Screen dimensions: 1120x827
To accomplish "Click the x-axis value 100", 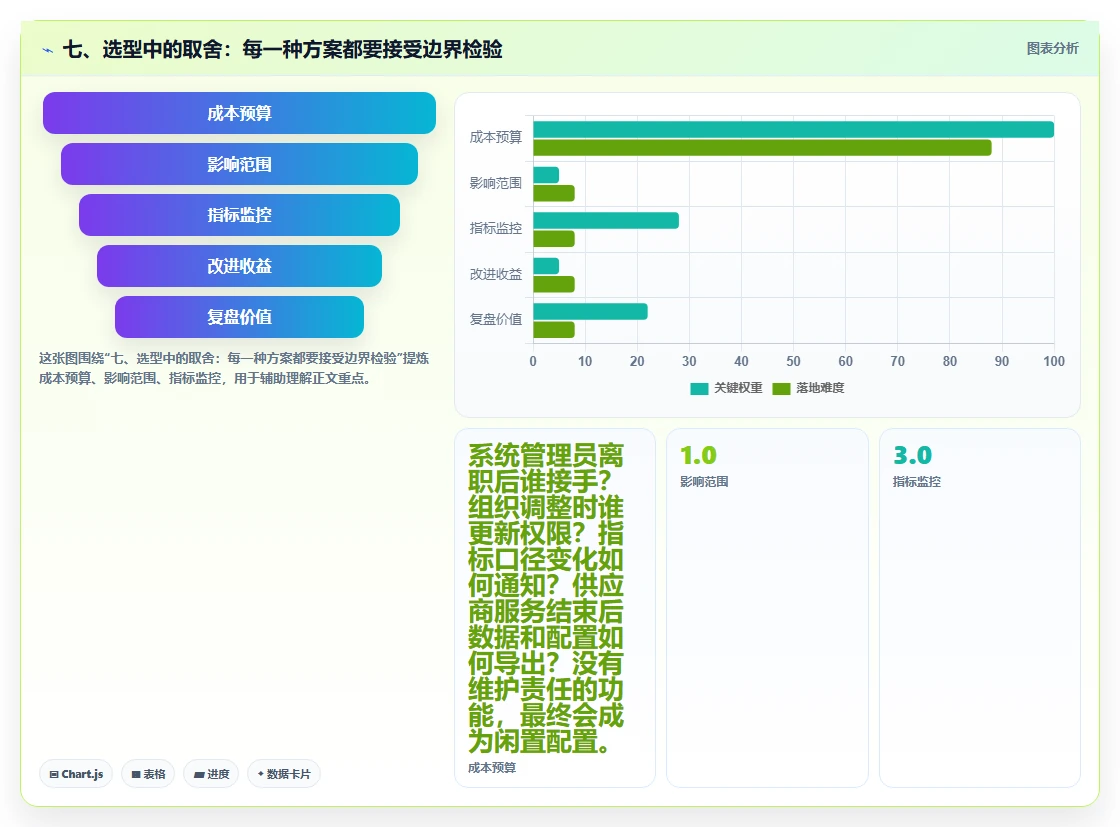I will pyautogui.click(x=1054, y=361).
